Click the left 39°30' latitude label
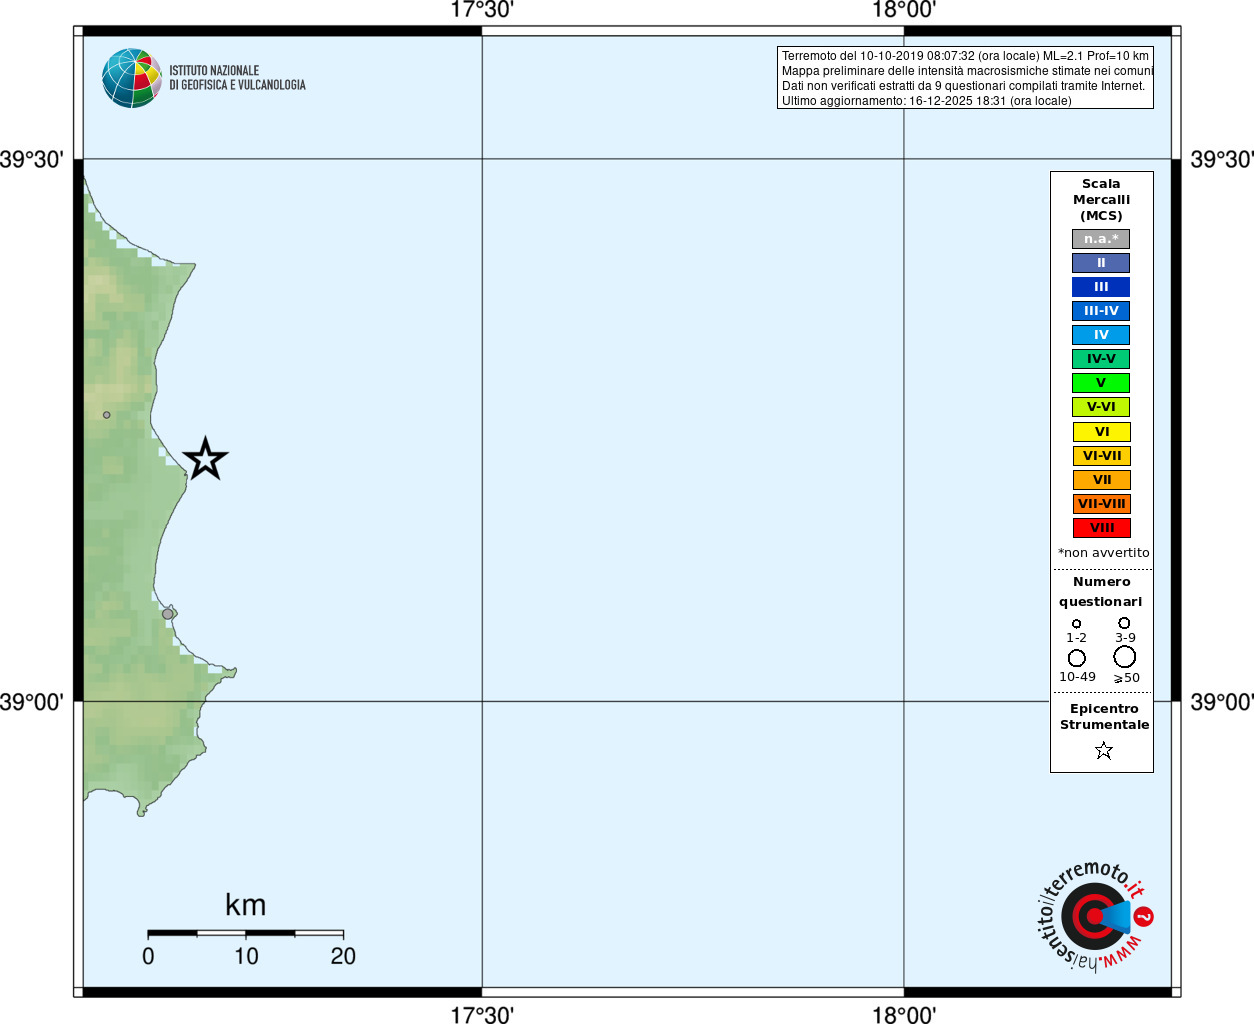Image resolution: width=1254 pixels, height=1024 pixels. click(x=32, y=159)
